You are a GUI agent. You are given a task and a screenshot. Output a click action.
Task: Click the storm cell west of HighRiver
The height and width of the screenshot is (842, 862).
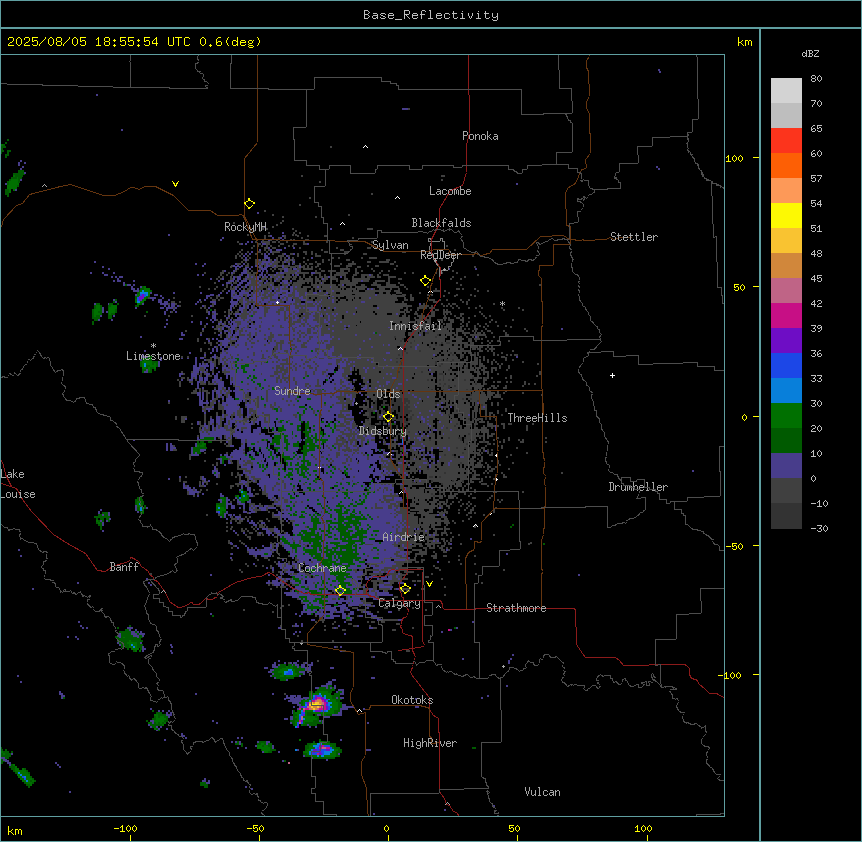322,749
